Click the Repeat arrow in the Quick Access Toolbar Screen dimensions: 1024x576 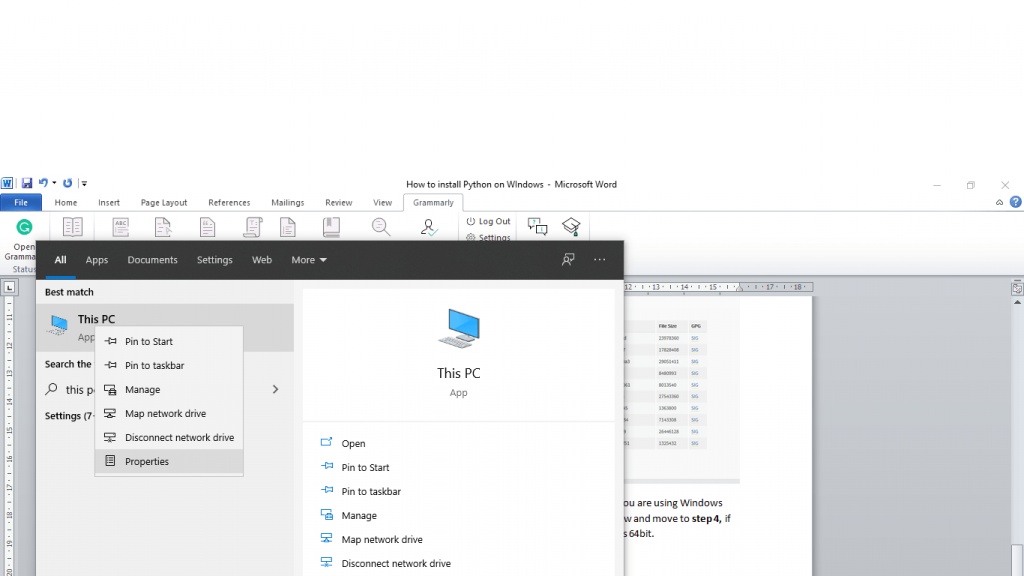[67, 184]
